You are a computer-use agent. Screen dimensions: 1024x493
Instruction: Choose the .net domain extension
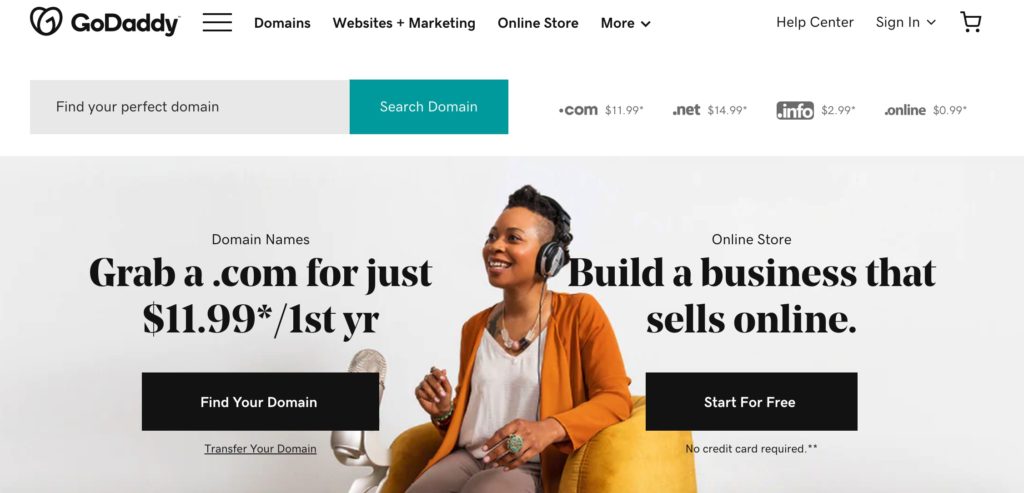click(x=710, y=110)
